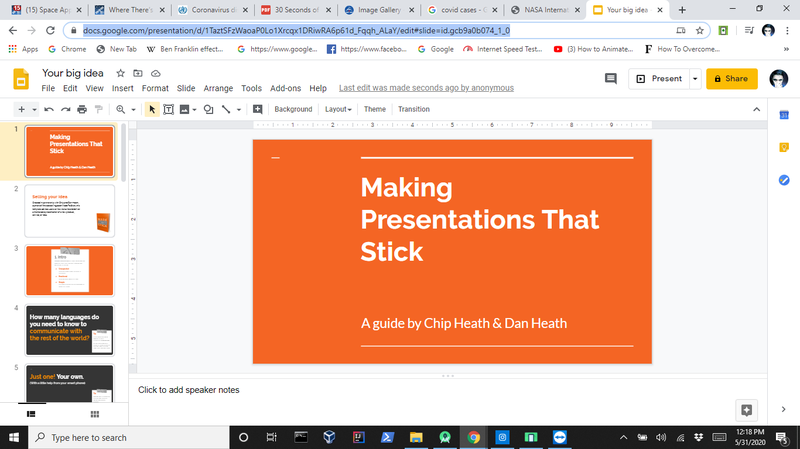
Task: Click the yellow Share button
Action: [x=731, y=78]
